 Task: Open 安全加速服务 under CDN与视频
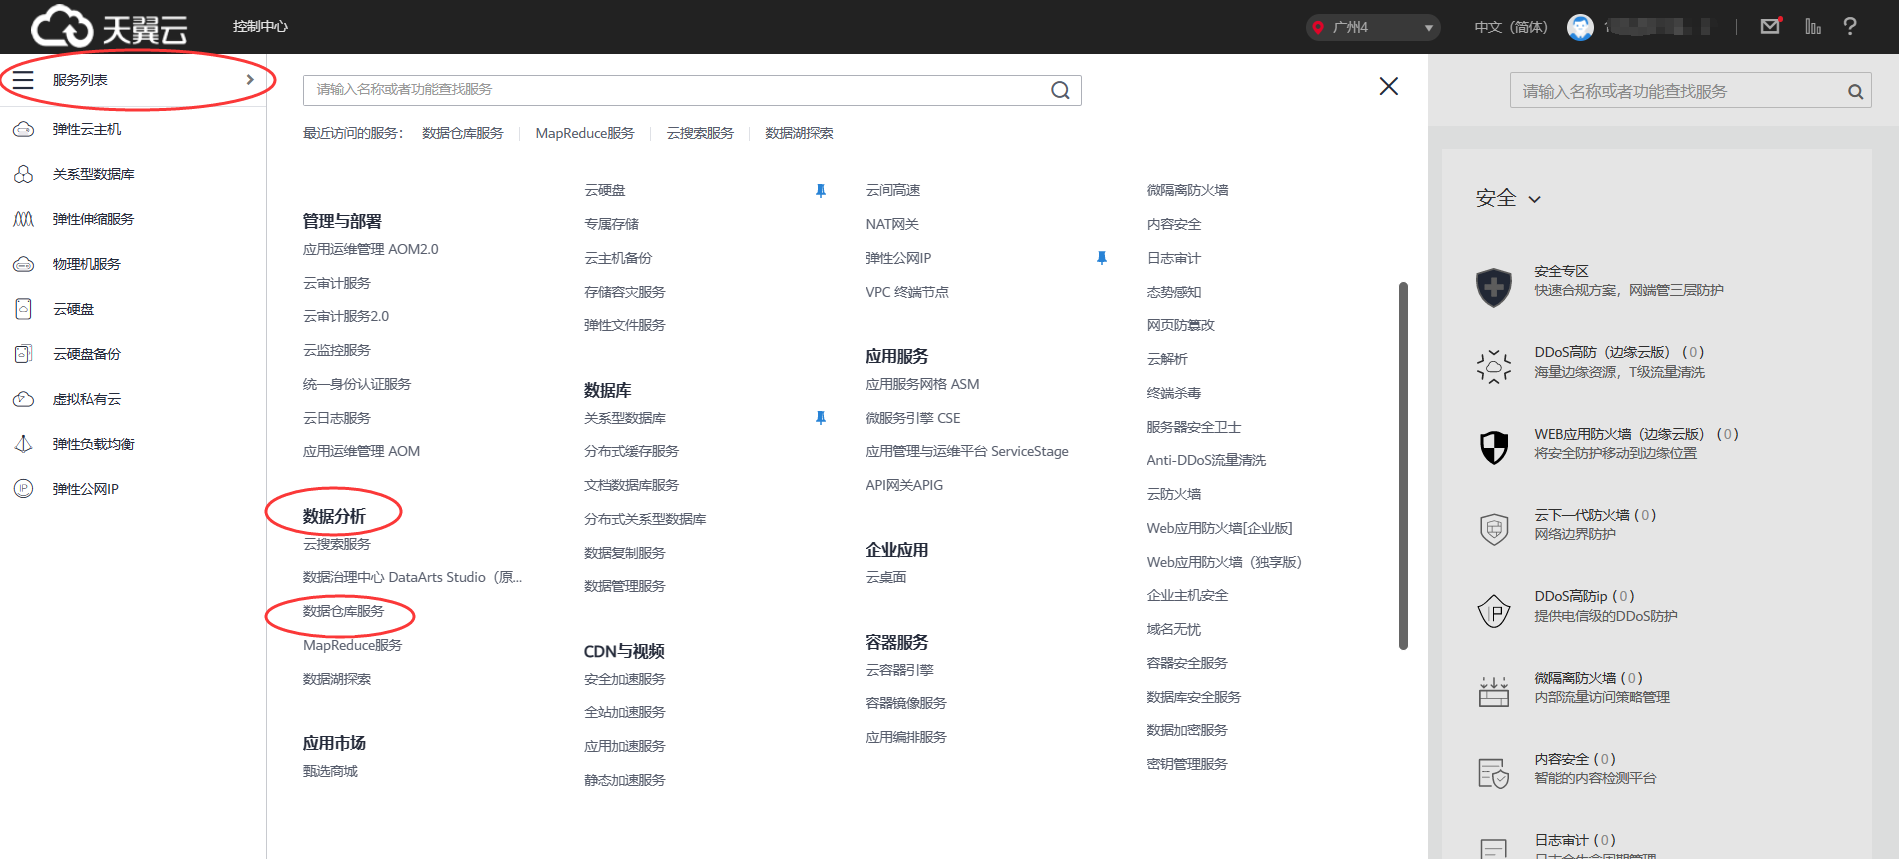pos(625,679)
